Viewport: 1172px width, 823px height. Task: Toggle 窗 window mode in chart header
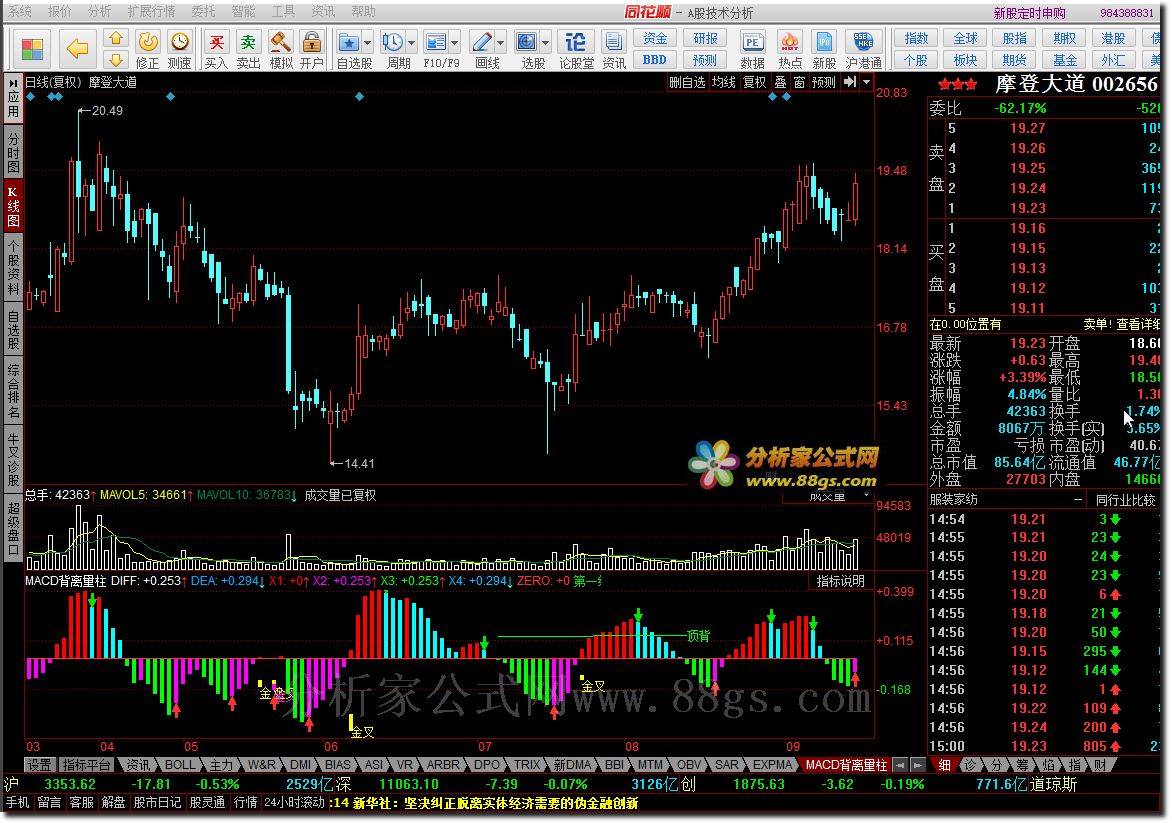pos(799,82)
